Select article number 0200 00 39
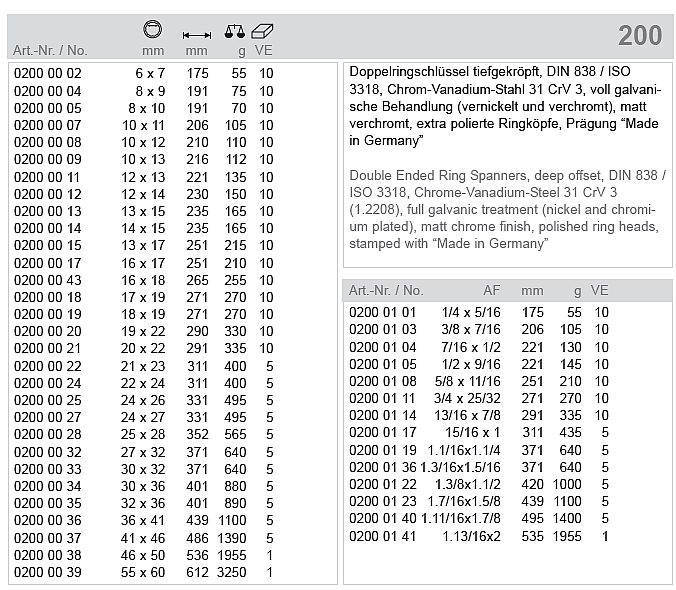This screenshot has height=590, width=676. [x=48, y=573]
